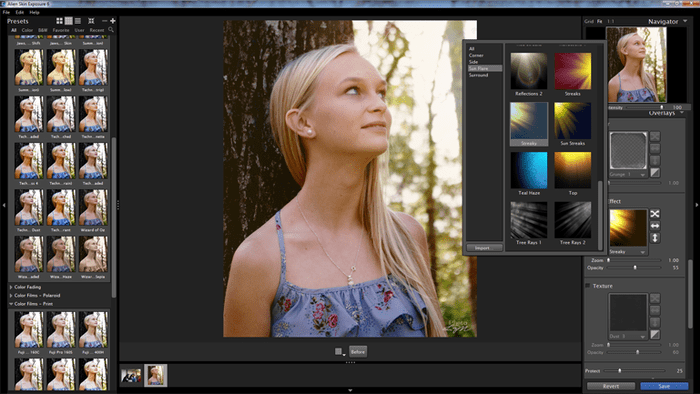Choose the Sun Streaks light effect thumbnail
Screen dimensions: 700x394
click(x=572, y=121)
